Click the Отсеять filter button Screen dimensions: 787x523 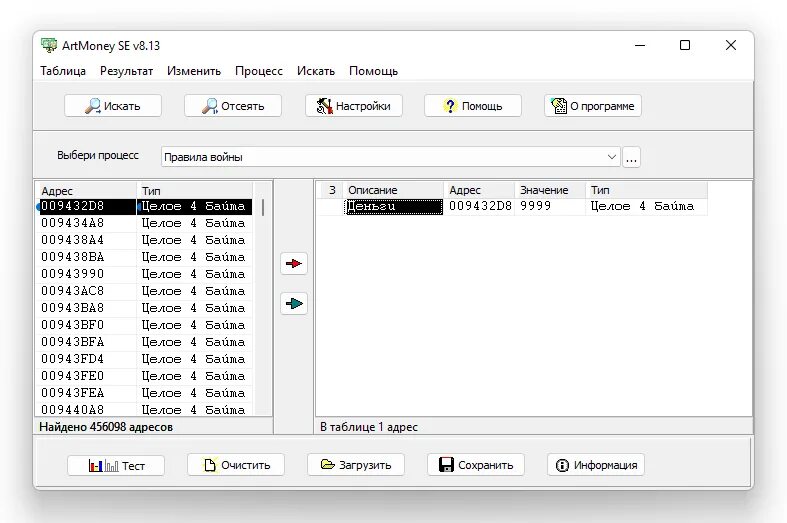pyautogui.click(x=233, y=106)
